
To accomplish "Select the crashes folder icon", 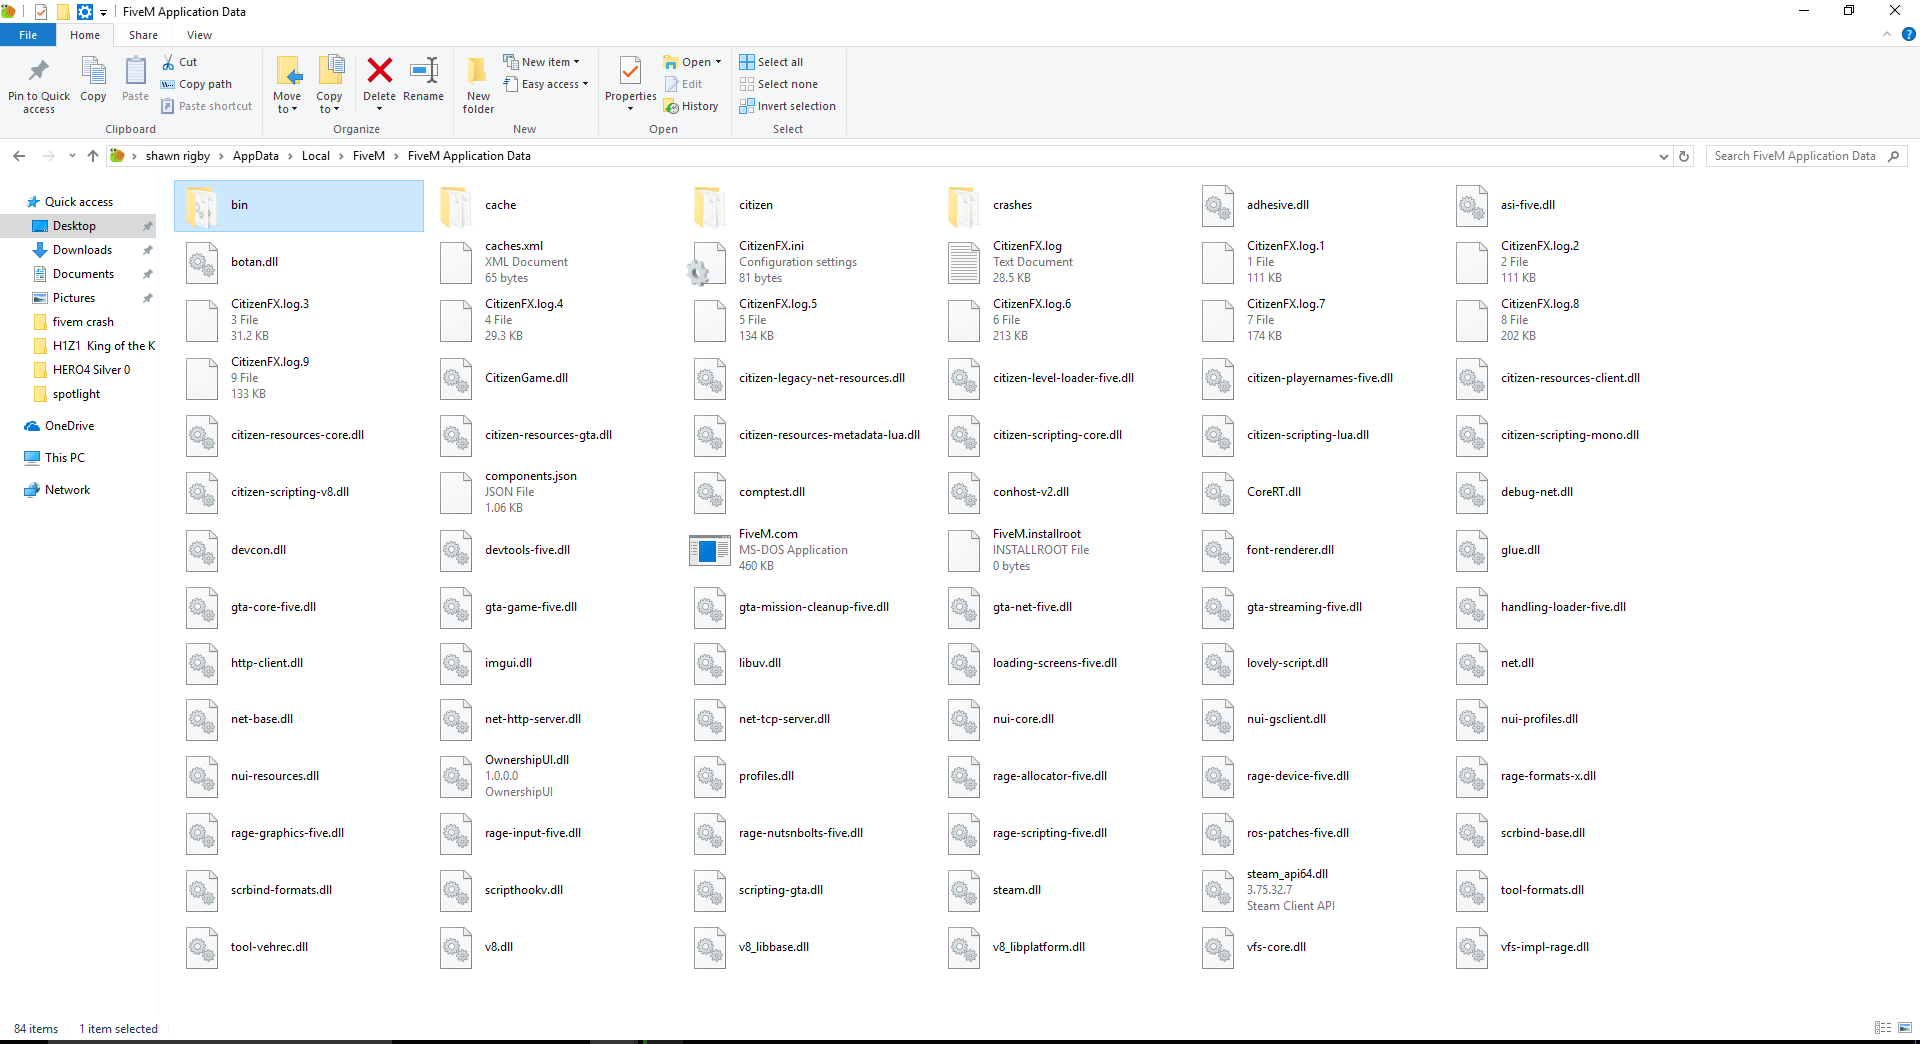I will pyautogui.click(x=964, y=206).
